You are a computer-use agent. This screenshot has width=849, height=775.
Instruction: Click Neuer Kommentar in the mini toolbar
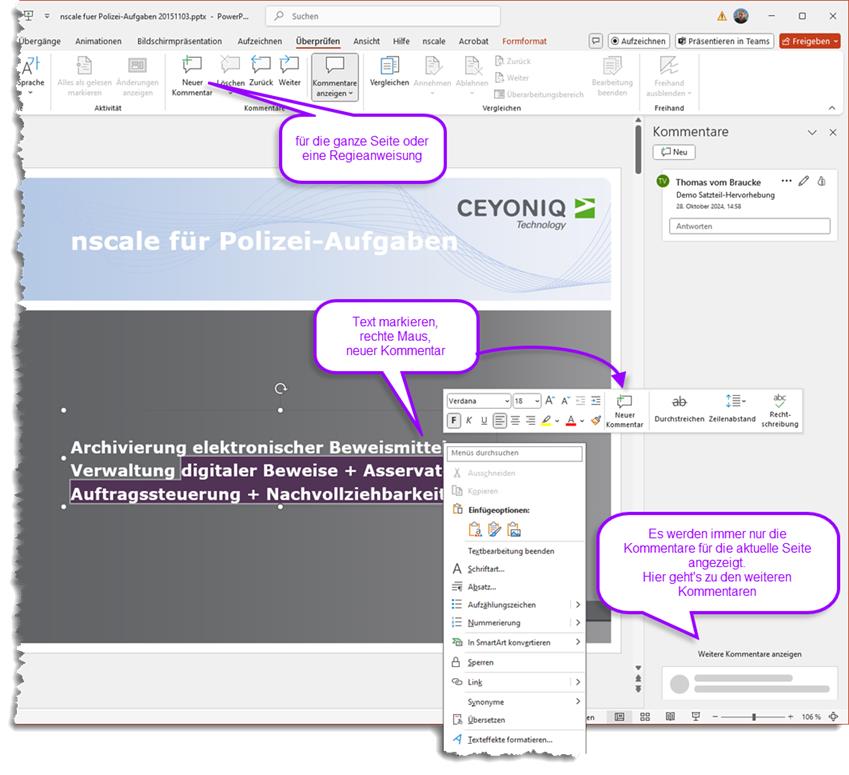click(624, 411)
